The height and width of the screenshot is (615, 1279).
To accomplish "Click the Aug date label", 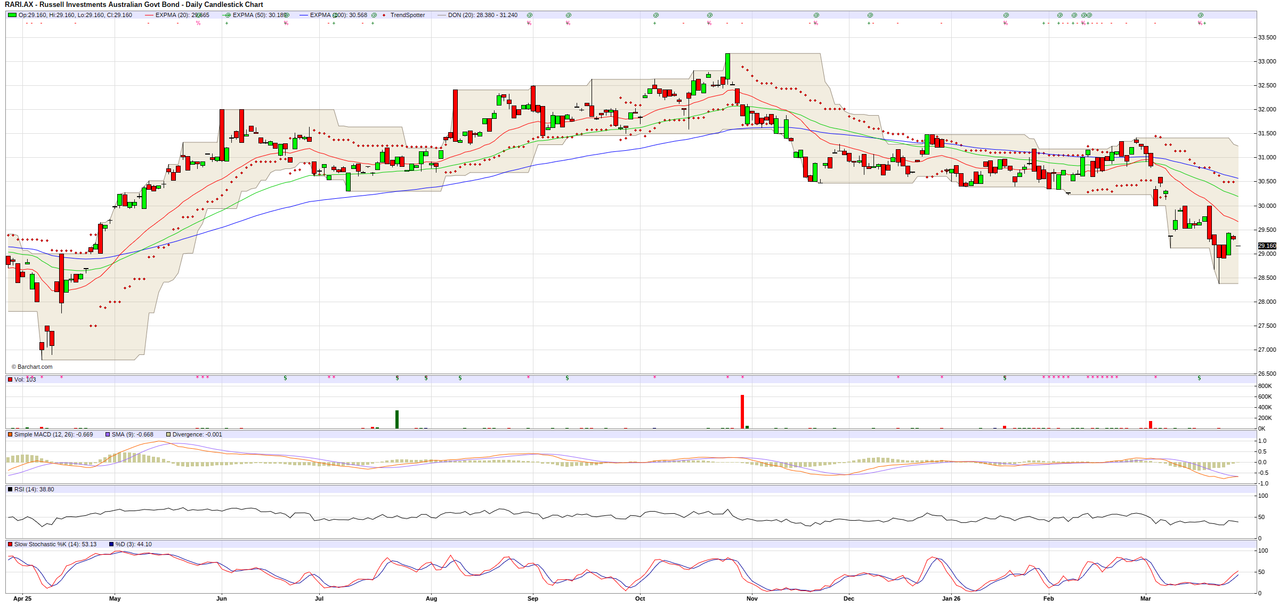I will pos(431,599).
